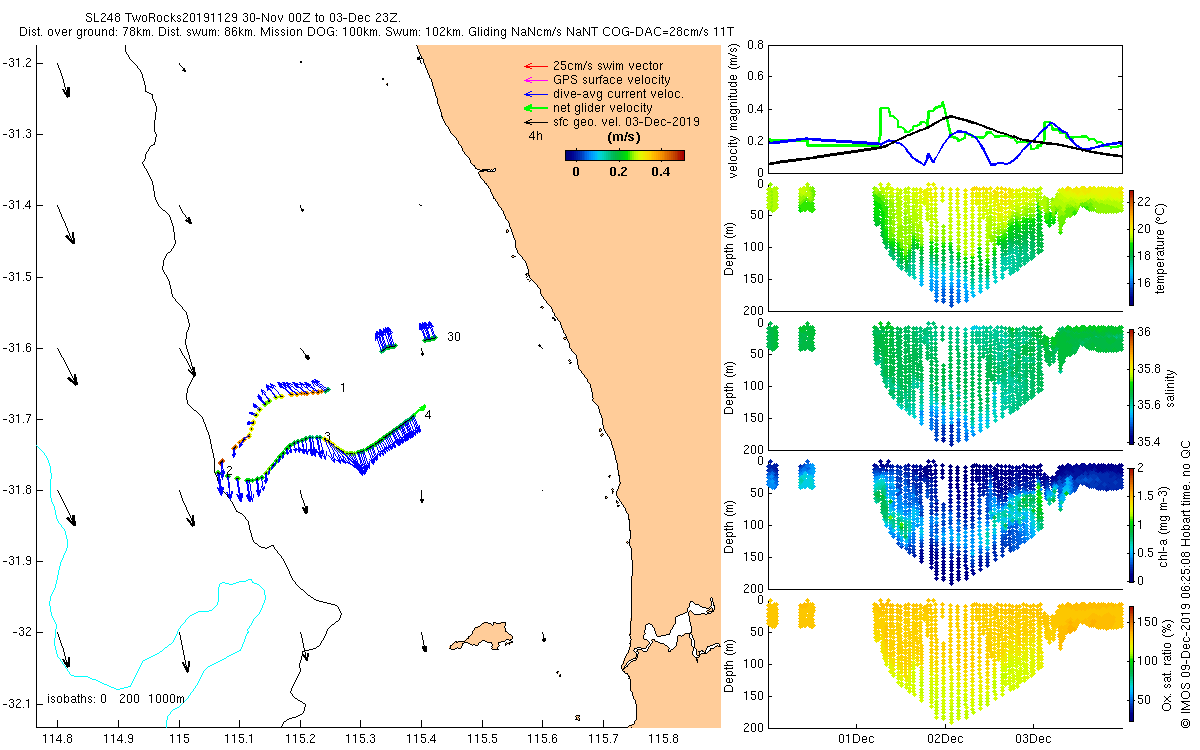Screen dimensions: 1200x750
Task: Click longitude tick "115.8" on map axis
Action: point(664,739)
